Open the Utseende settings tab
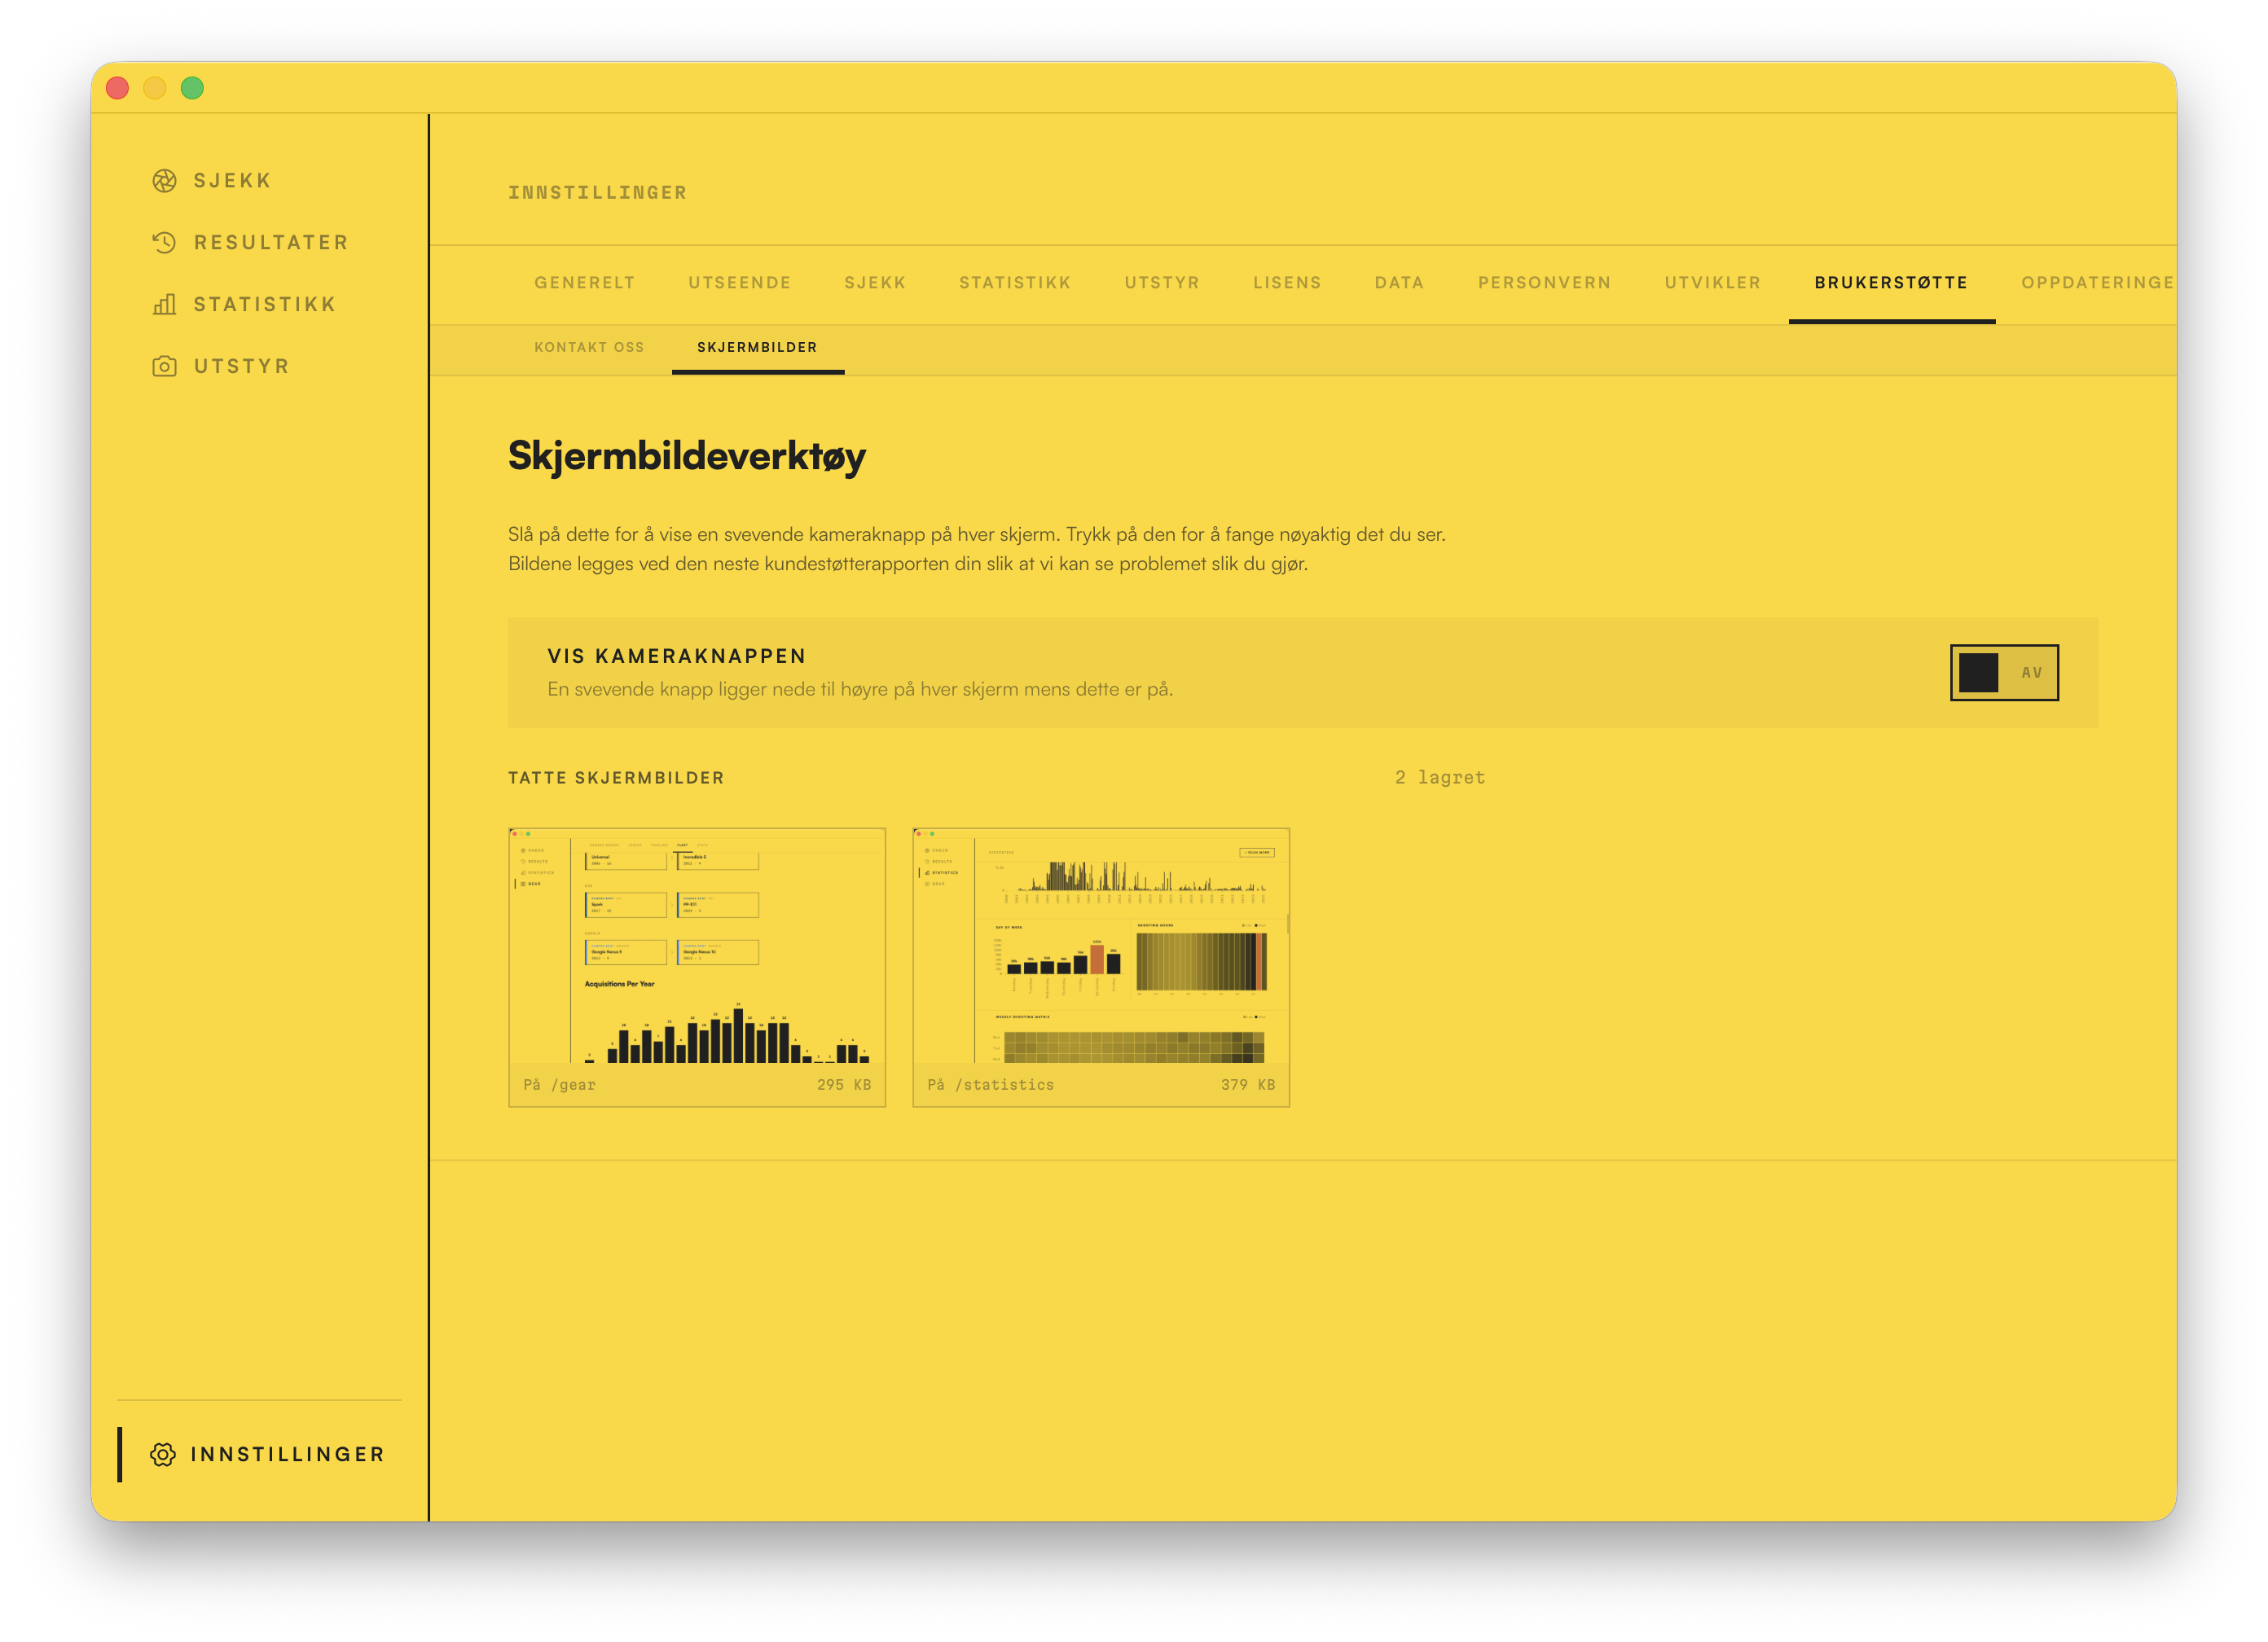 point(739,283)
